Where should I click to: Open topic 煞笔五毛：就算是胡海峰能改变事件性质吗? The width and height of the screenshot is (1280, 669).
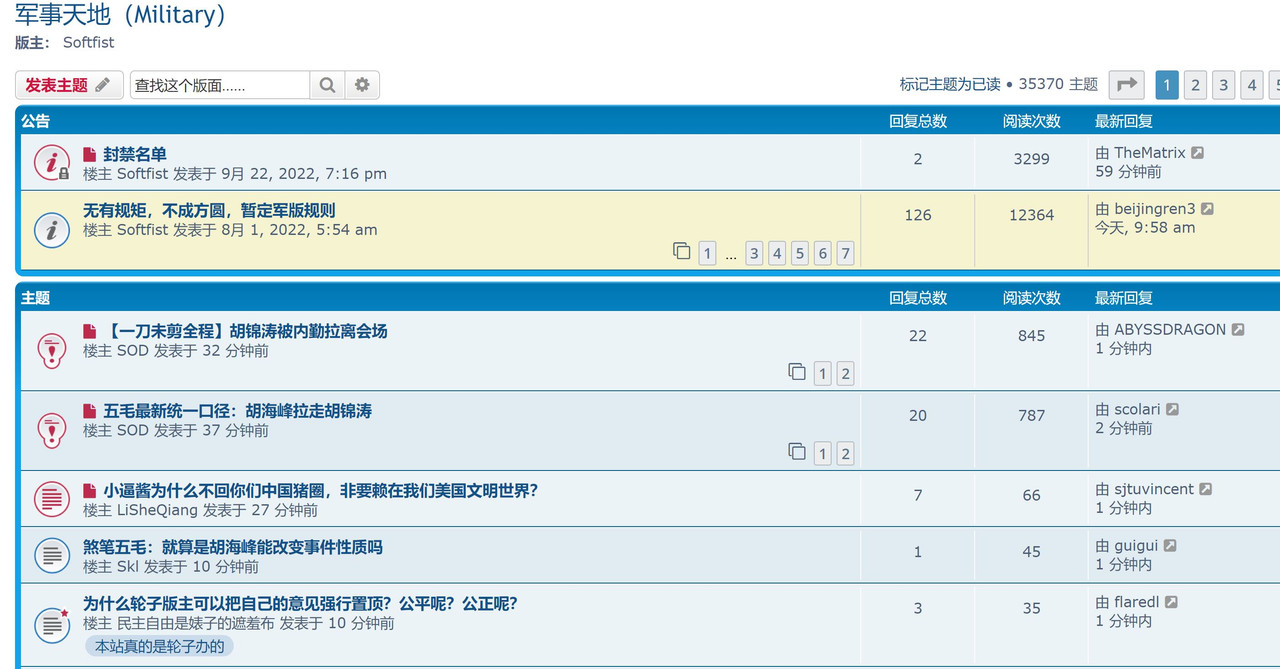233,547
